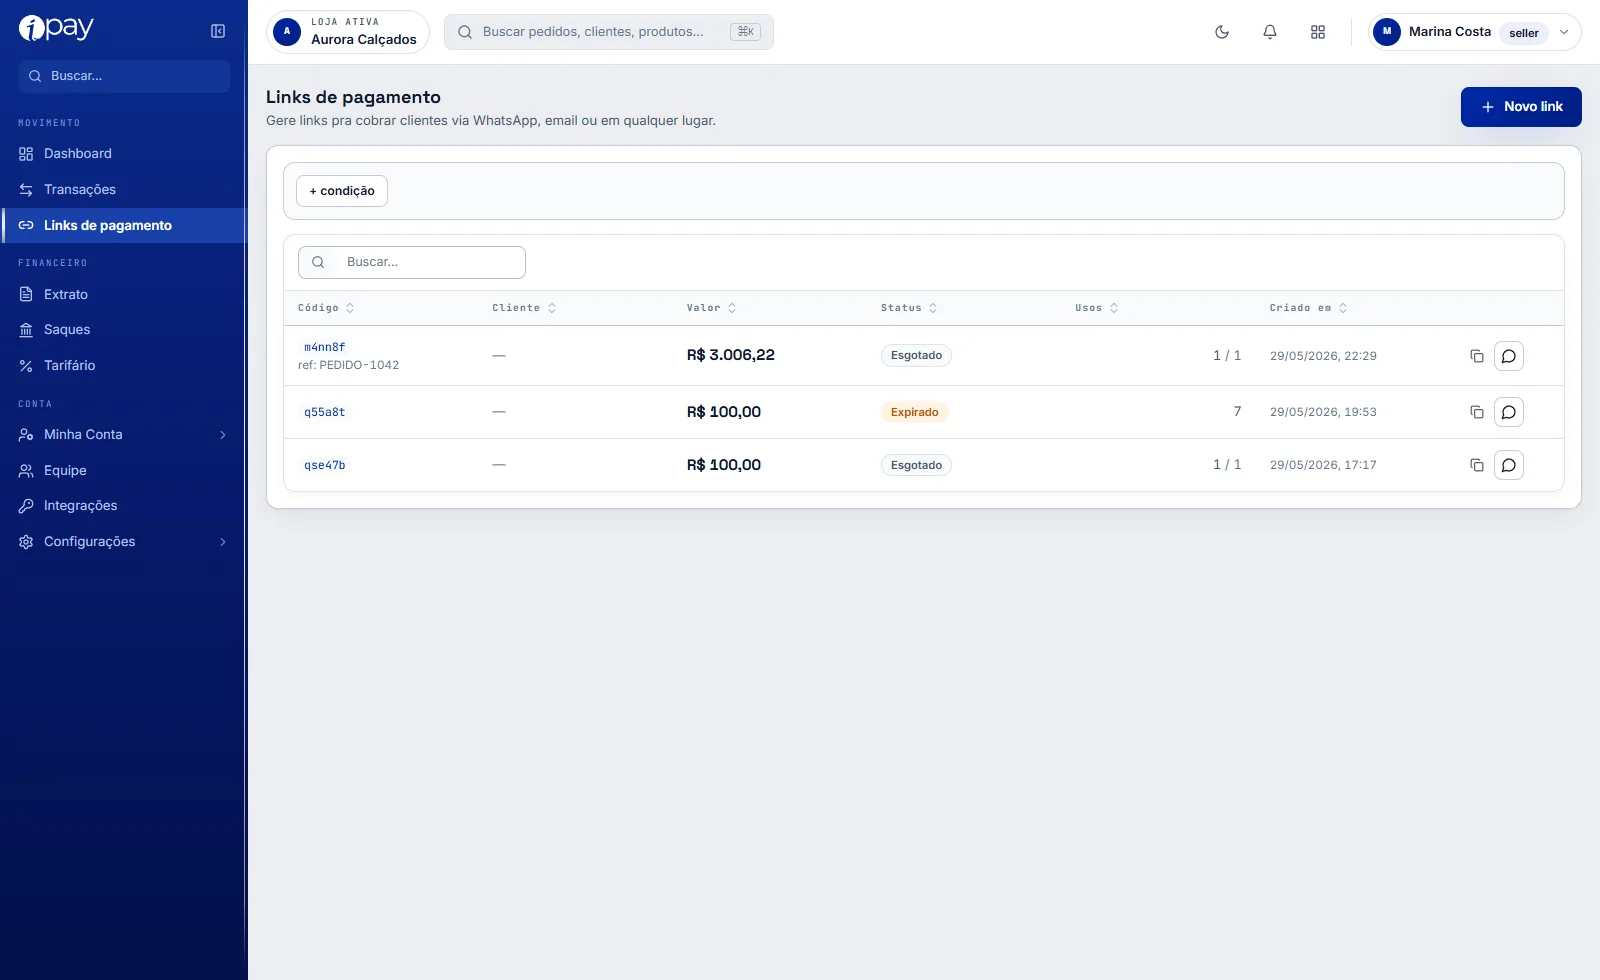Create a Novo link

(1521, 107)
